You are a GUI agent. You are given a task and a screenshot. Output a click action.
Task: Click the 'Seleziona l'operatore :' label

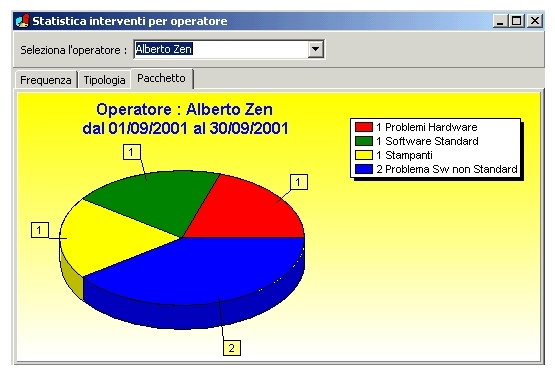(73, 50)
